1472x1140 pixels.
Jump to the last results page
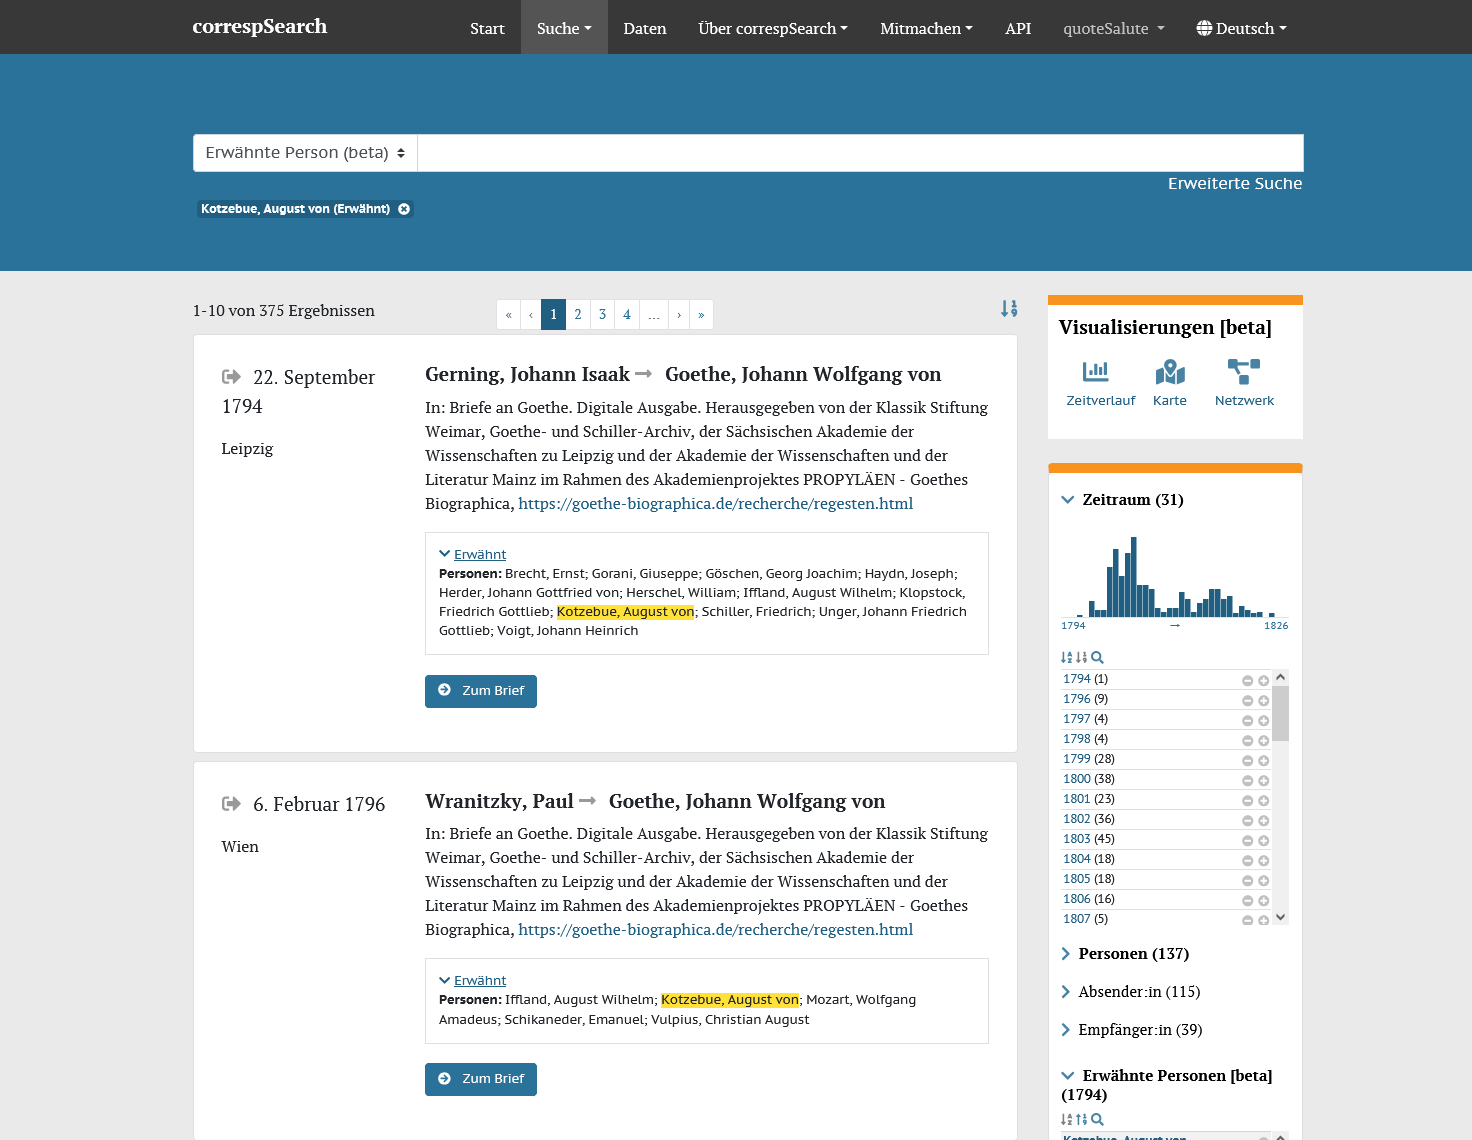[x=701, y=315]
